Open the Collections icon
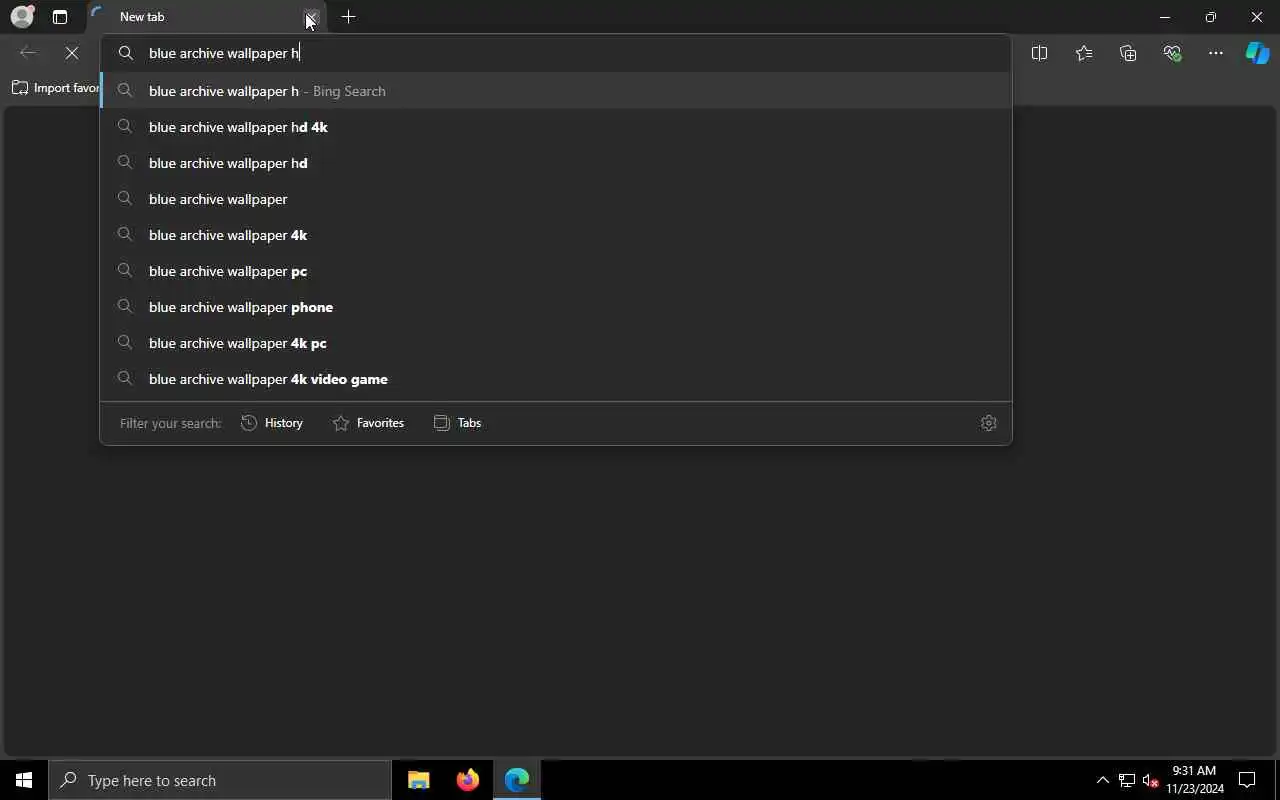The height and width of the screenshot is (800, 1280). coord(1128,53)
